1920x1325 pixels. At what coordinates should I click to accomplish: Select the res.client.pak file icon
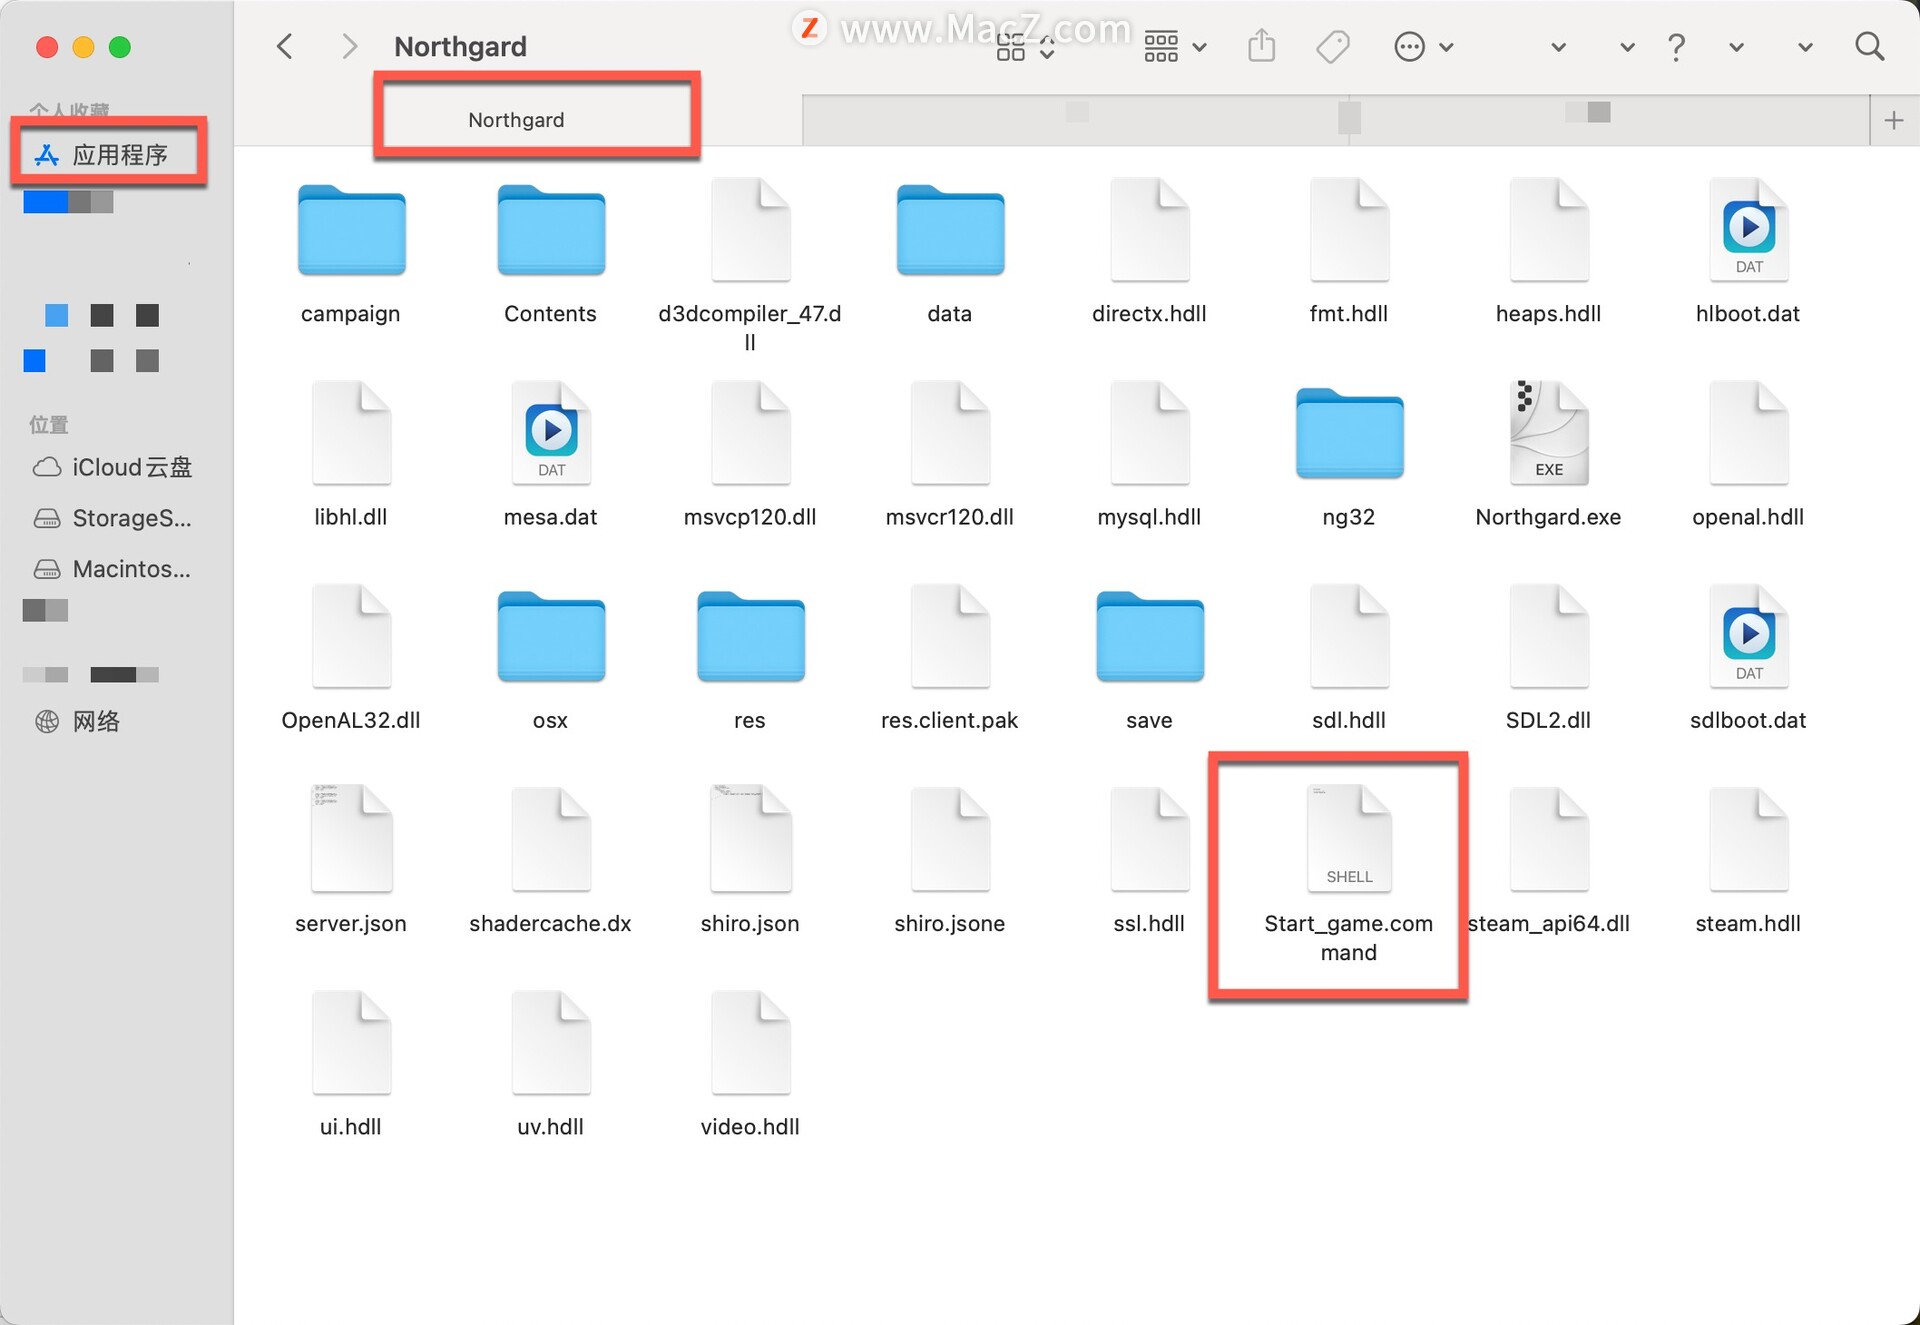tap(950, 637)
